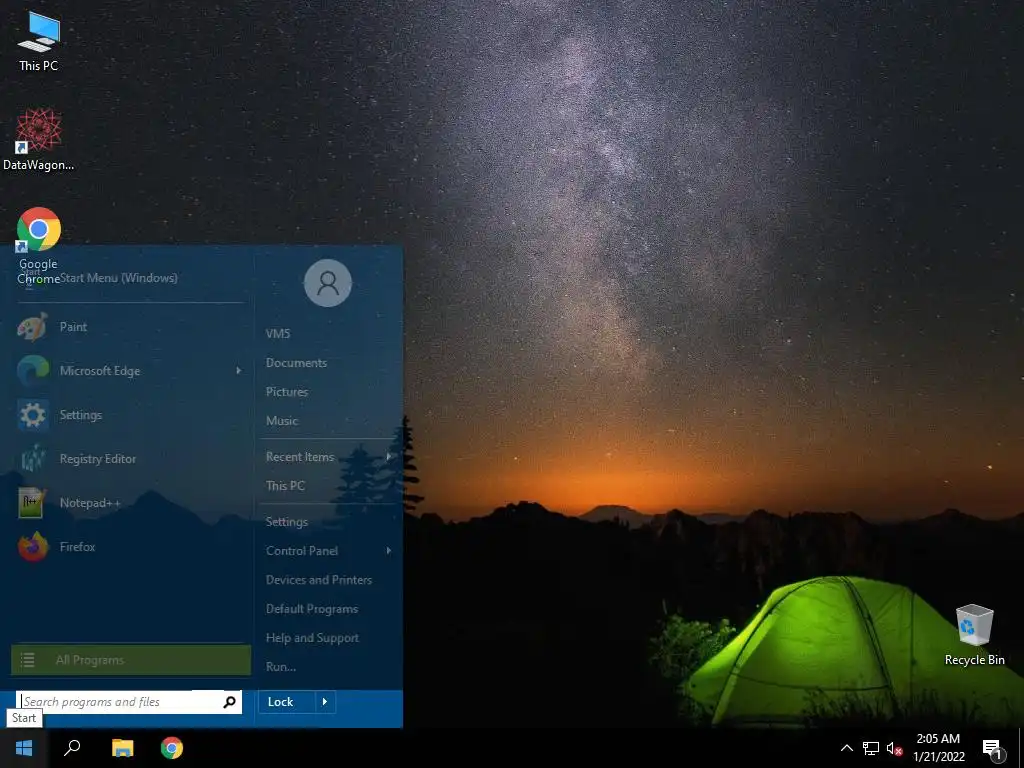Click All Programs button
Screen dimensions: 1024x768
coord(131,660)
